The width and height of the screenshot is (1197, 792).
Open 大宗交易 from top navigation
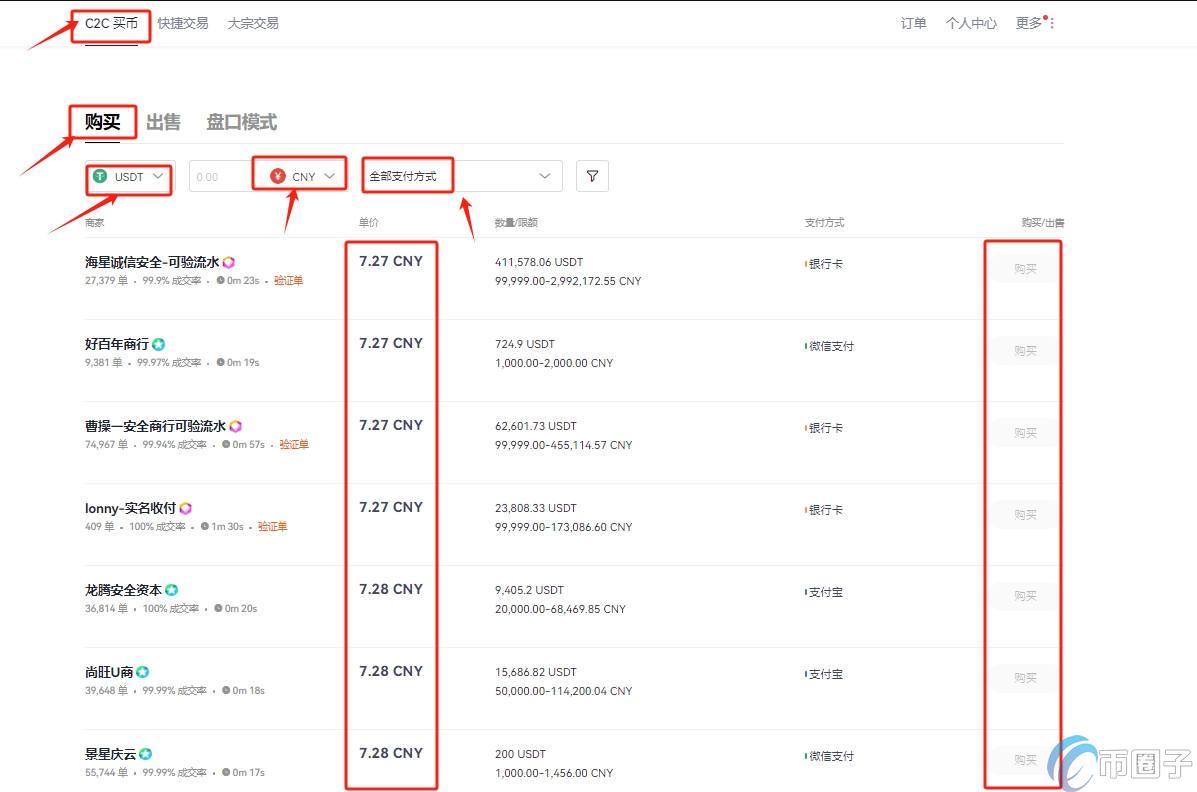[x=252, y=23]
